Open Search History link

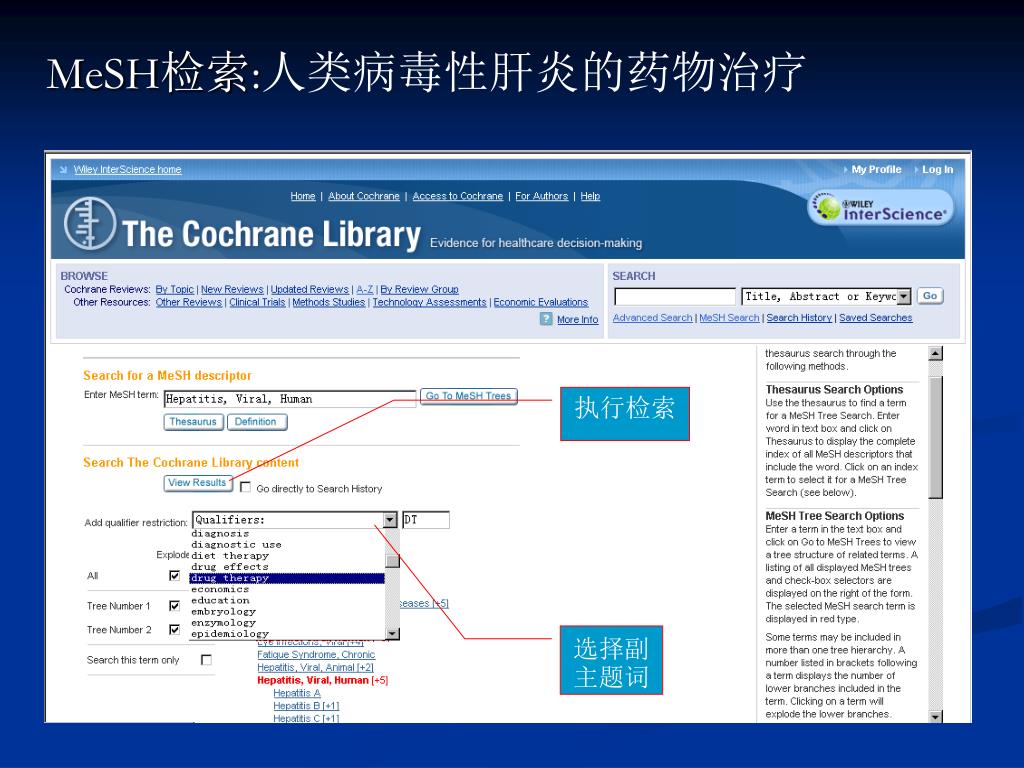click(799, 318)
